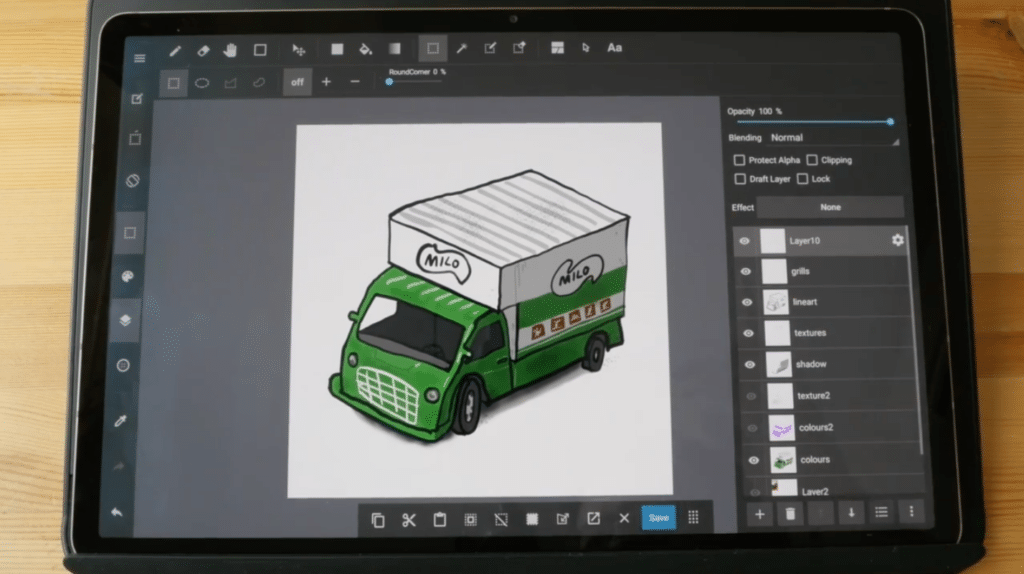Viewport: 1024px width, 574px height.
Task: Toggle the off selection mode button
Action: coord(297,82)
